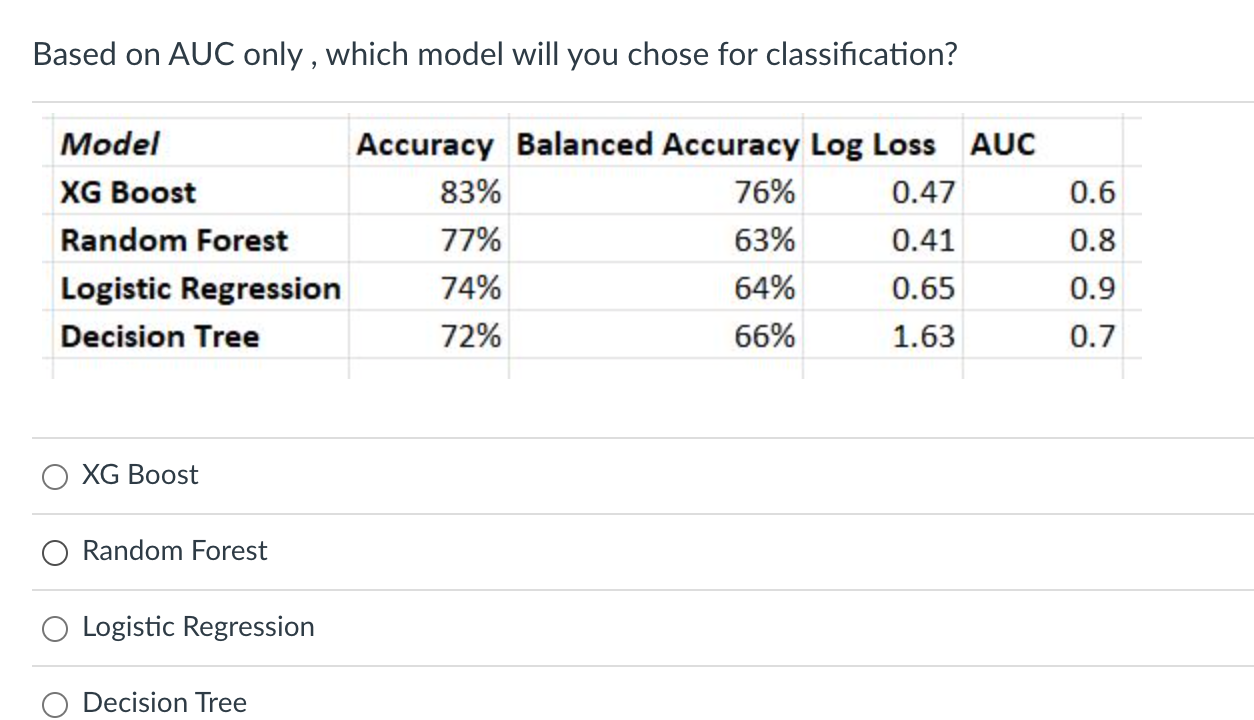Click the Accuracy column header
This screenshot has width=1254, height=720.
coord(426,144)
